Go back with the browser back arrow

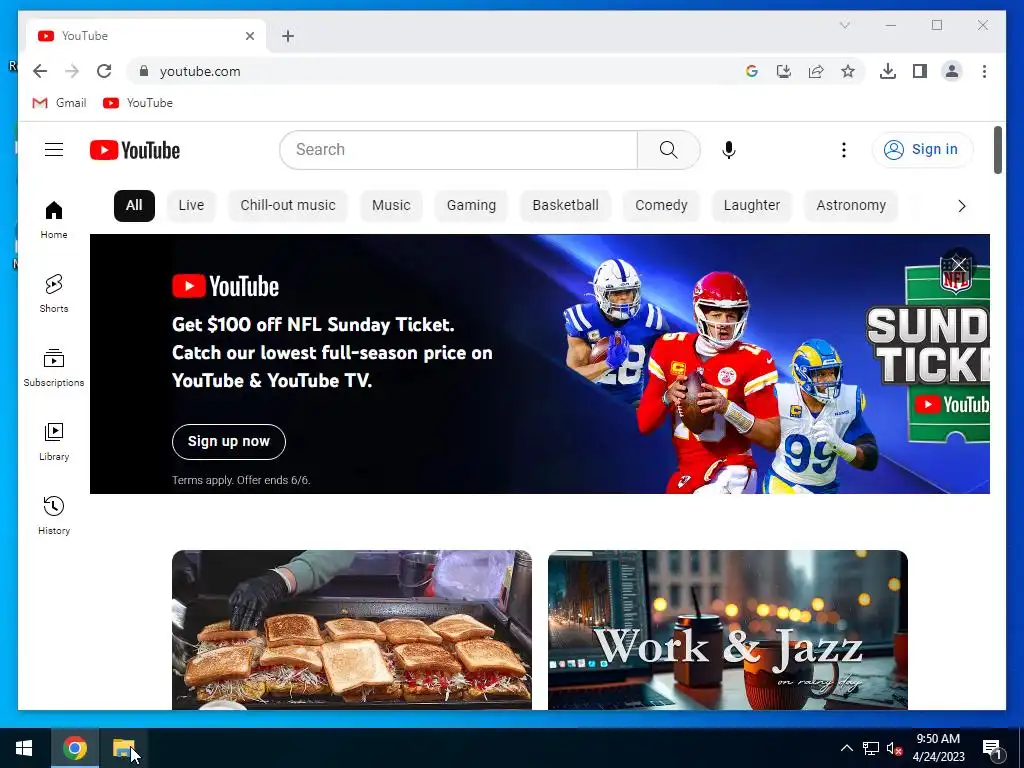(40, 71)
